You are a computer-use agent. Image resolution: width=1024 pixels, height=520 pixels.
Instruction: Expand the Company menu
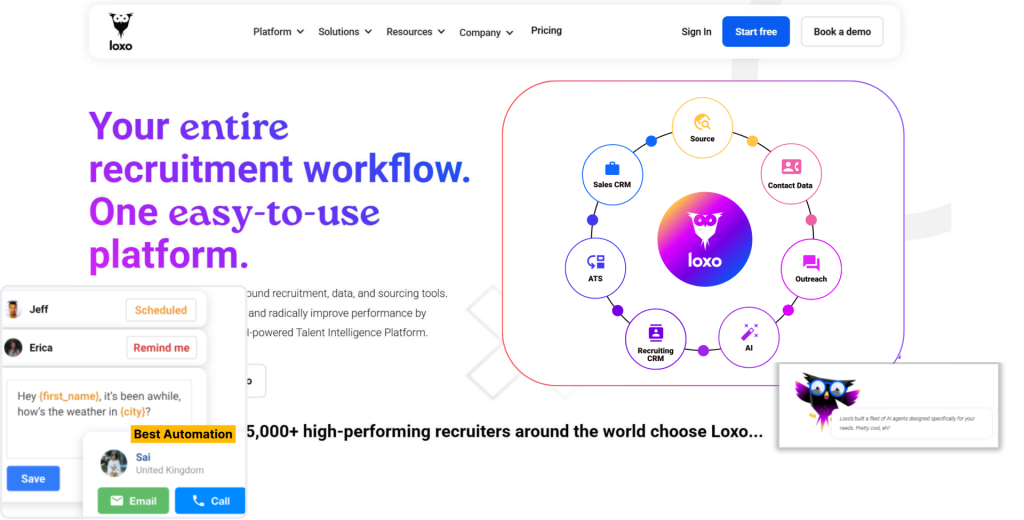pos(486,32)
